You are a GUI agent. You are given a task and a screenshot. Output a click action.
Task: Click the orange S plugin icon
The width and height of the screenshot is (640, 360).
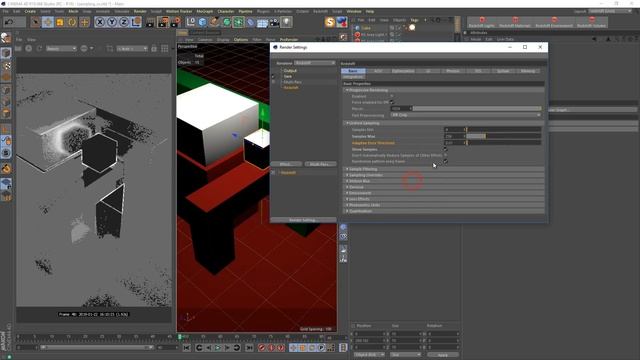(x=330, y=22)
